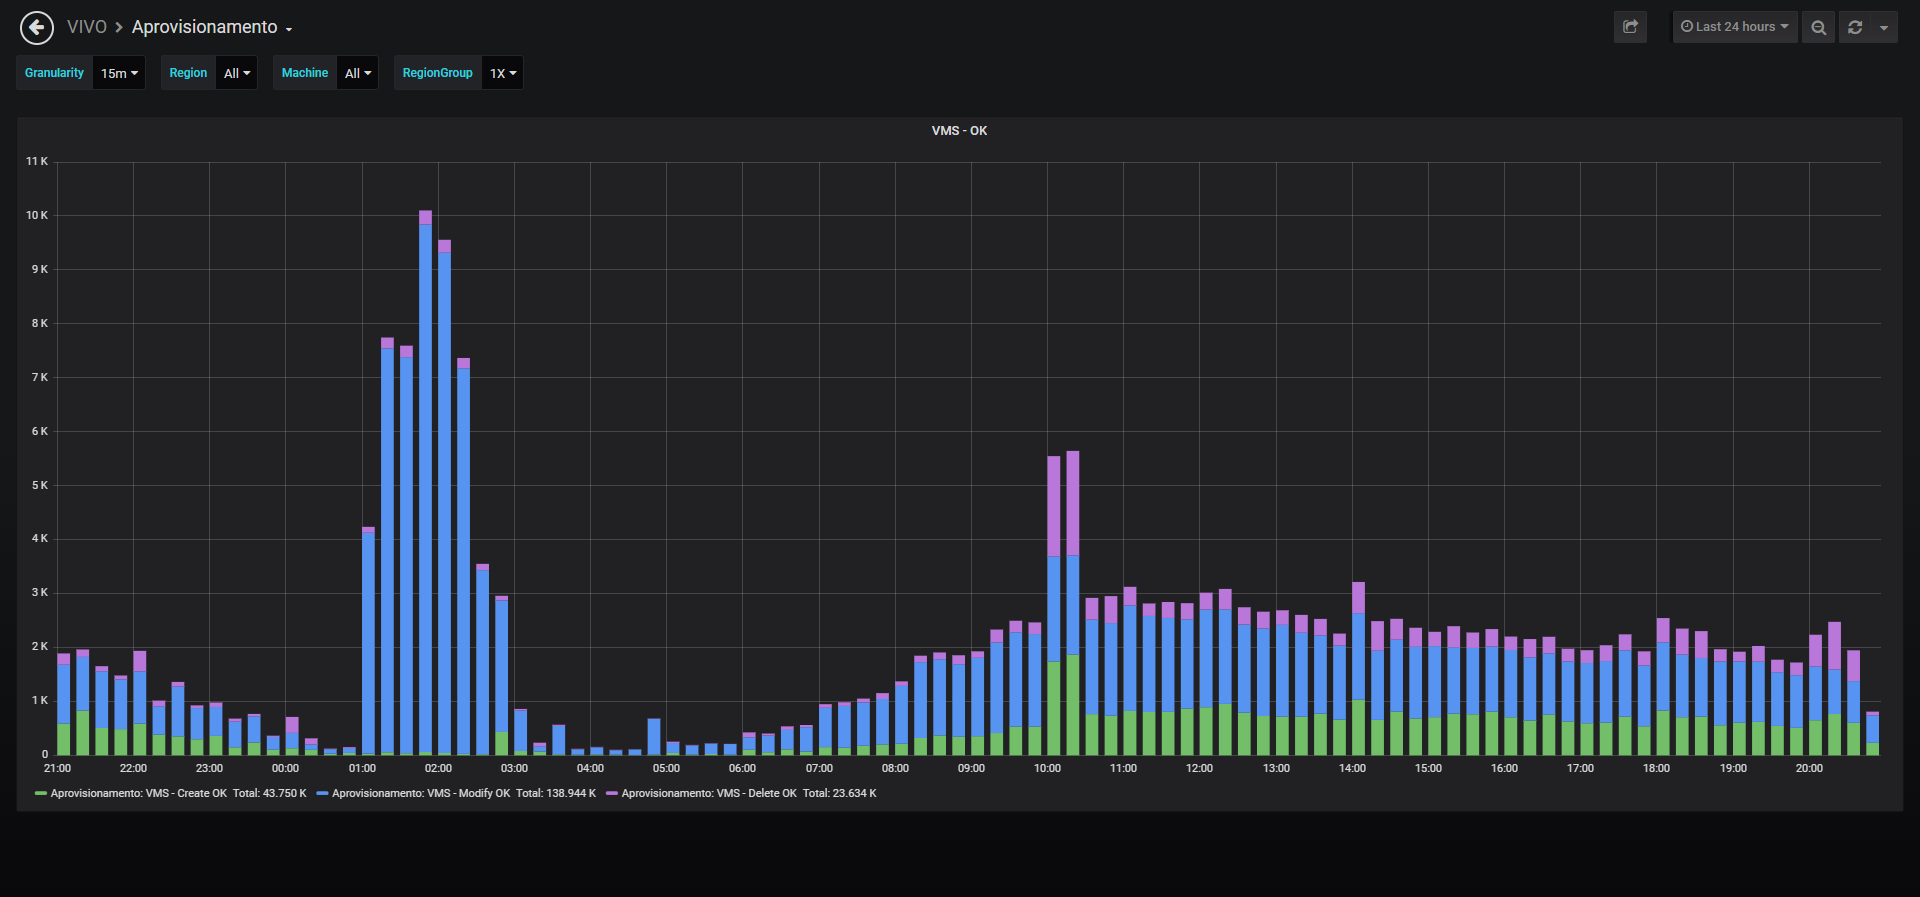Expand the Aprovisionamento dashboard title dropdown
1920x897 pixels.
[x=212, y=27]
